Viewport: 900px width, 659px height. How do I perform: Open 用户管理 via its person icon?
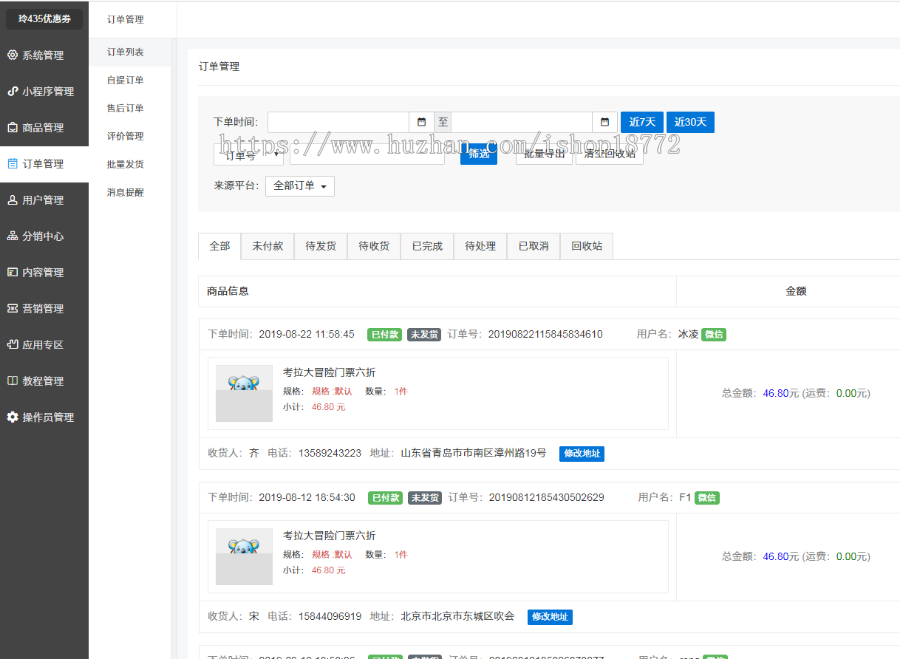(x=14, y=199)
